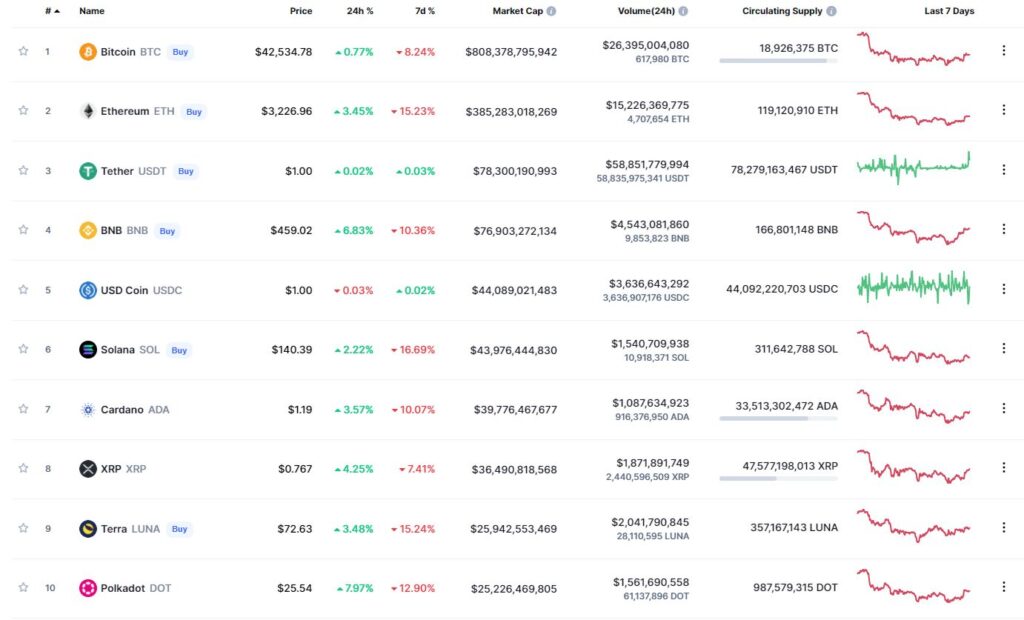
Task: Click the Polkadot pink logo icon
Action: click(x=88, y=588)
